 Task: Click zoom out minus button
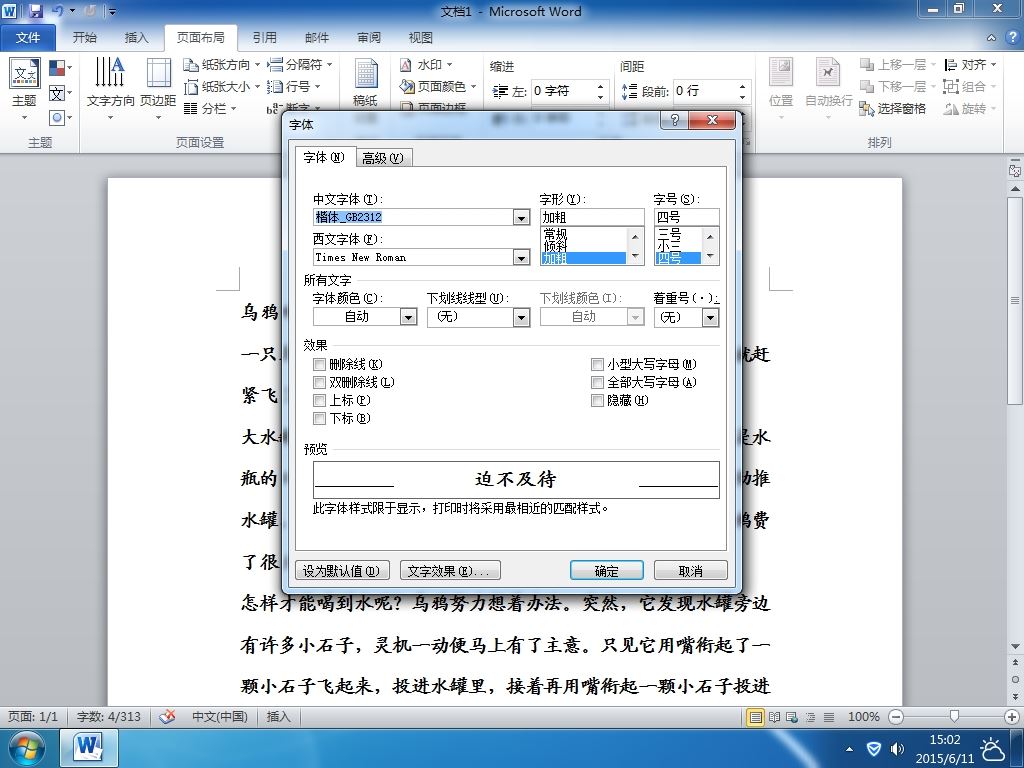pos(896,716)
